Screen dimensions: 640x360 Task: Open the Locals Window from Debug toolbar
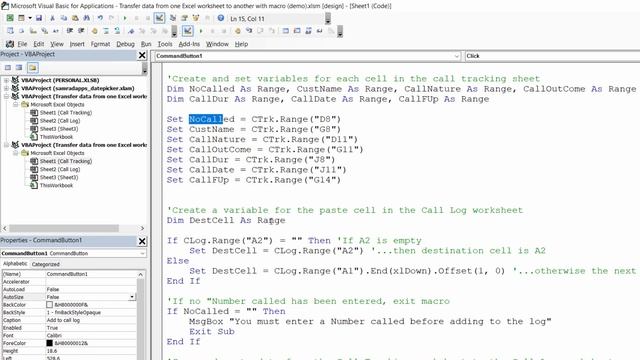click(x=285, y=31)
